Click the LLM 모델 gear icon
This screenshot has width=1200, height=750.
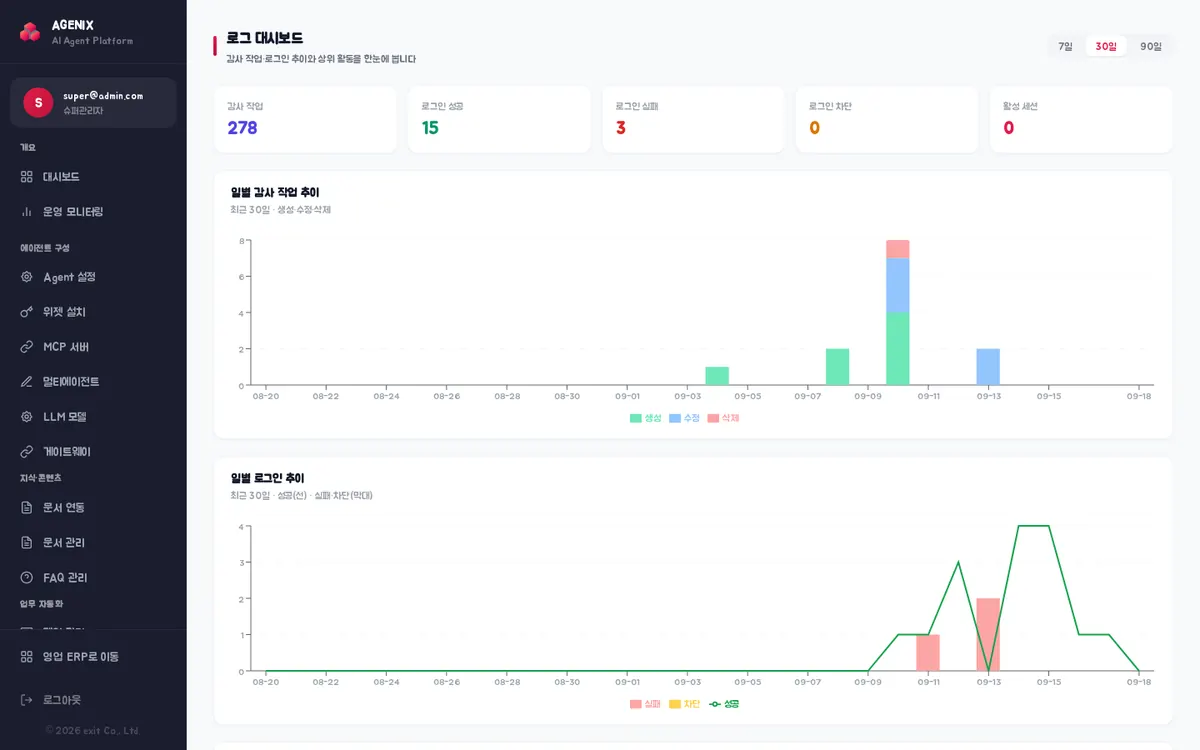click(x=27, y=417)
